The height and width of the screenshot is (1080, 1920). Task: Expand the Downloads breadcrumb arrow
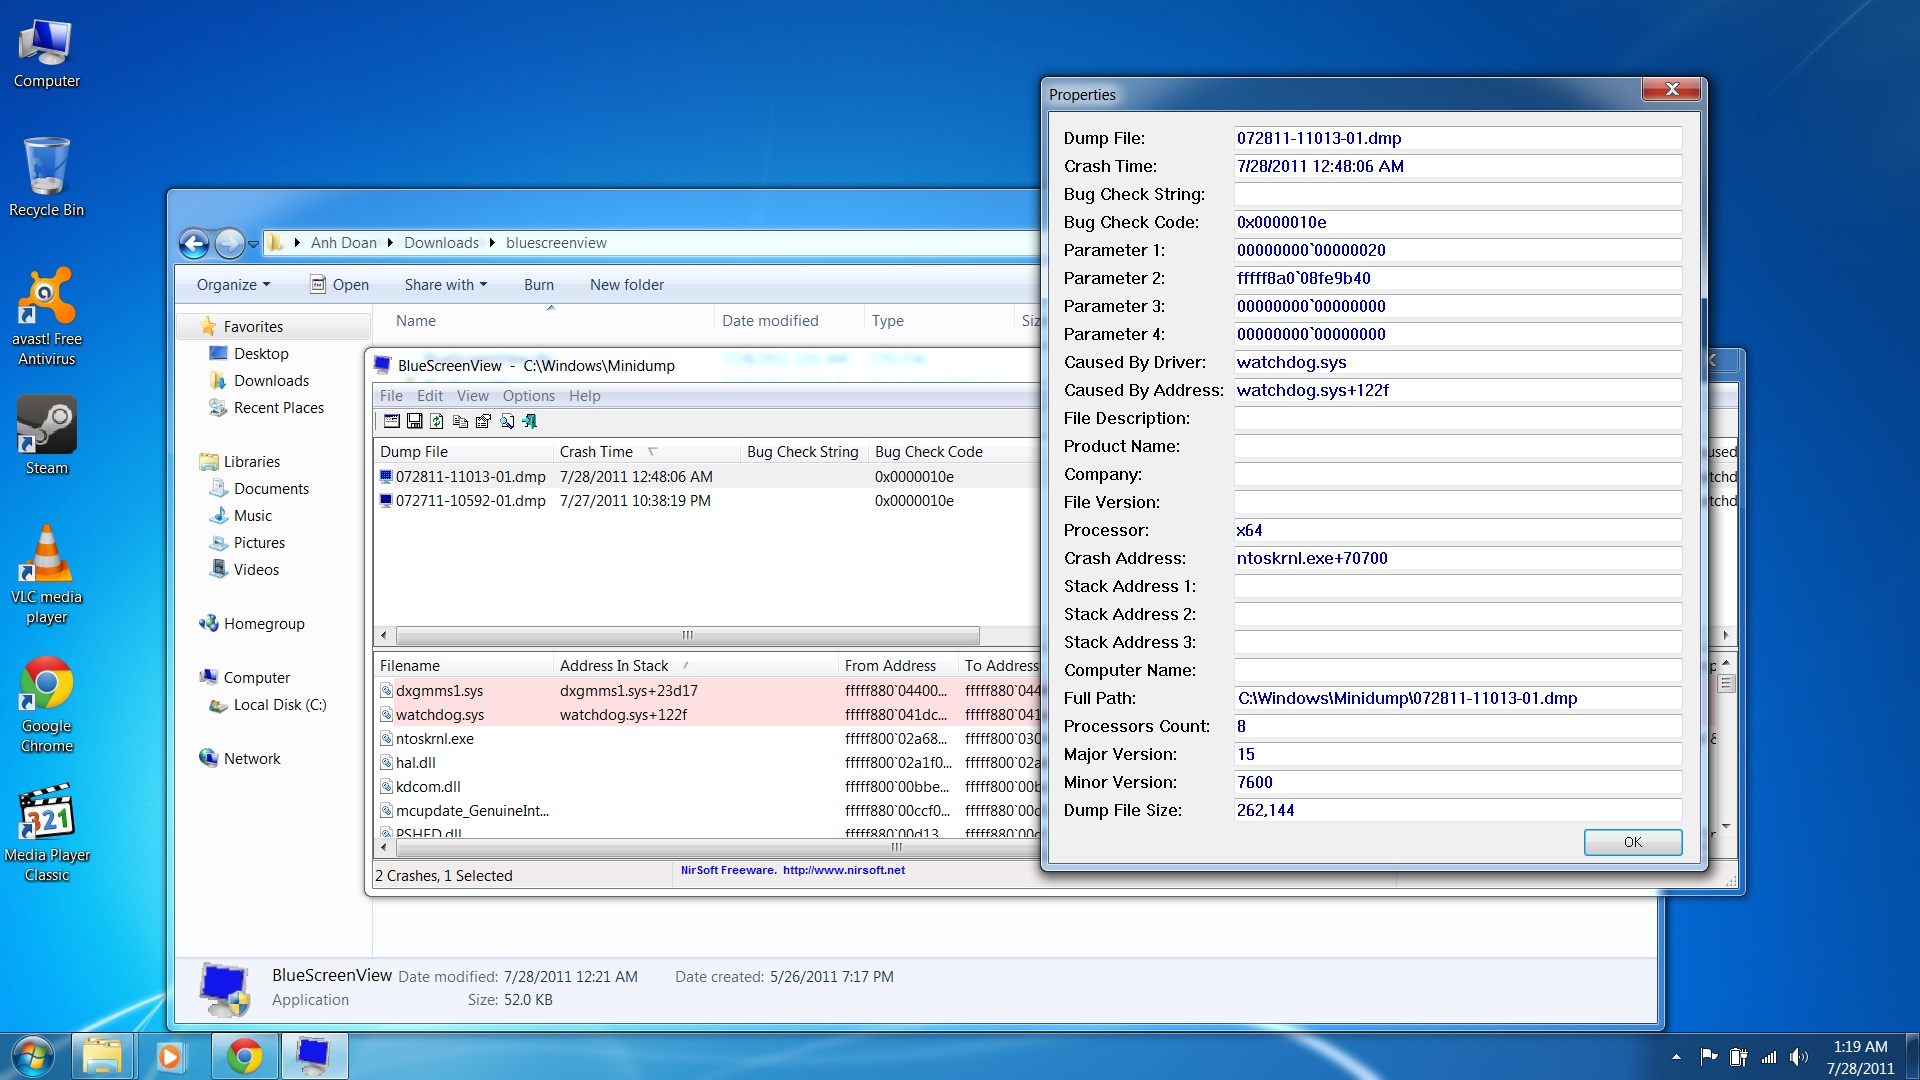(x=492, y=243)
